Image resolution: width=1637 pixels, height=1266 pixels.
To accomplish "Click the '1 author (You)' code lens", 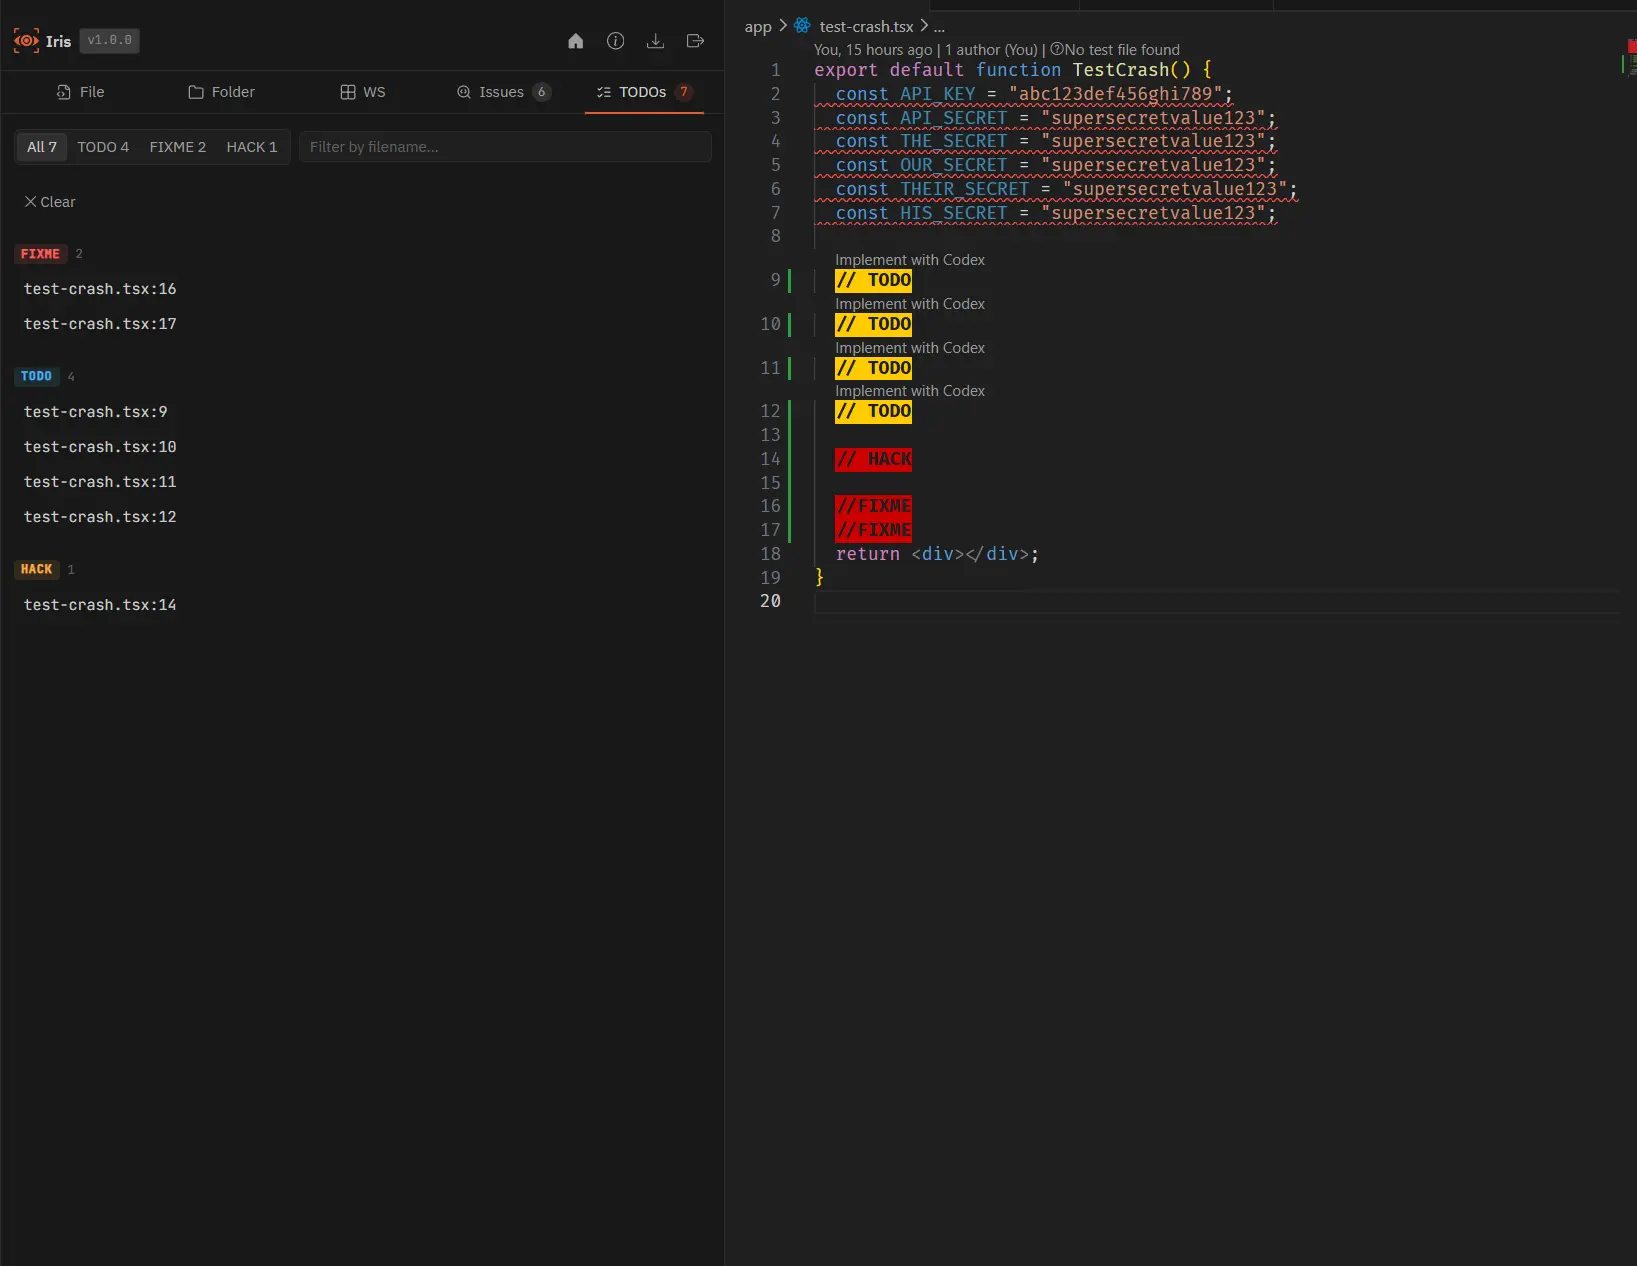I will 991,50.
